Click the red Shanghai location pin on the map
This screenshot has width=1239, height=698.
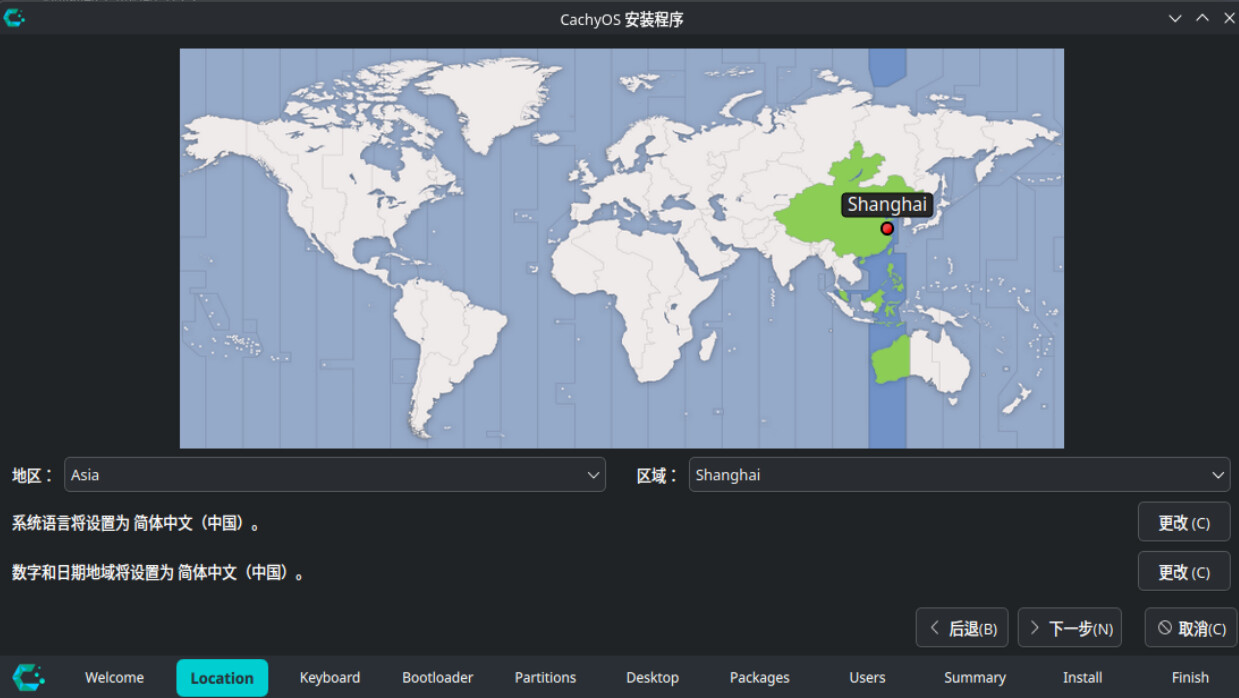click(887, 229)
